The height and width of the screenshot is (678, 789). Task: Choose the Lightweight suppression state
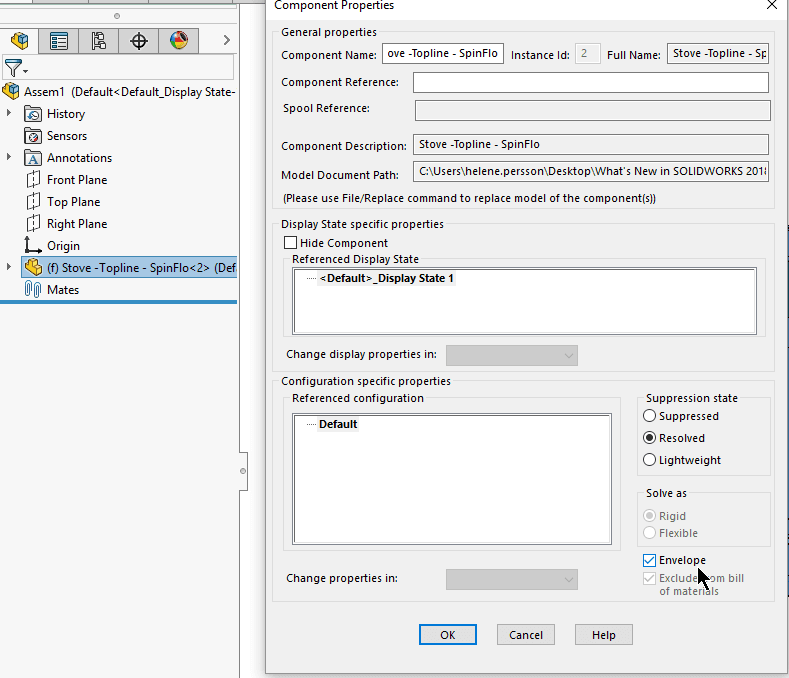point(650,460)
